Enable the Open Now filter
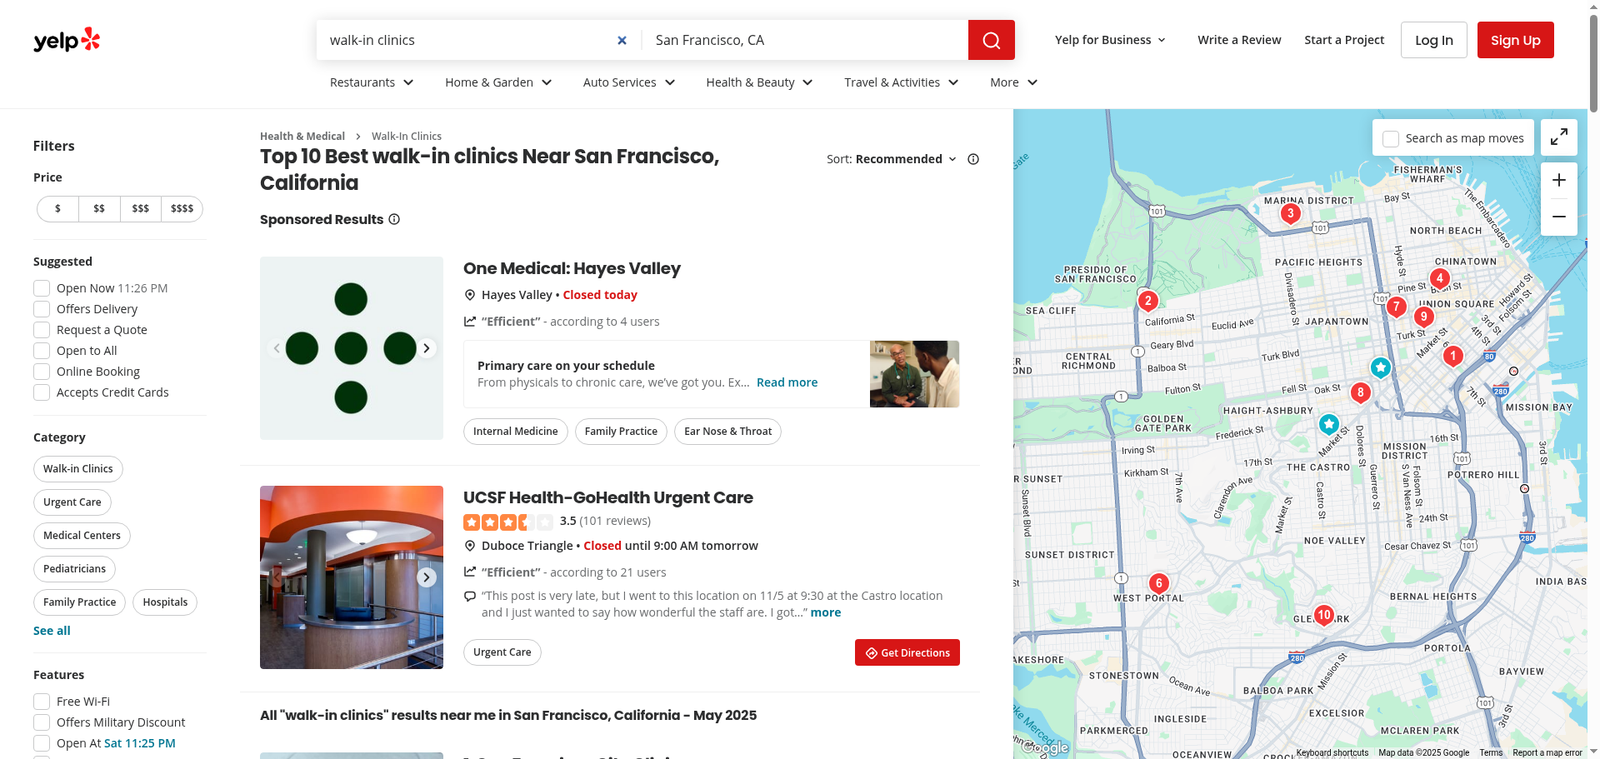 [42, 288]
